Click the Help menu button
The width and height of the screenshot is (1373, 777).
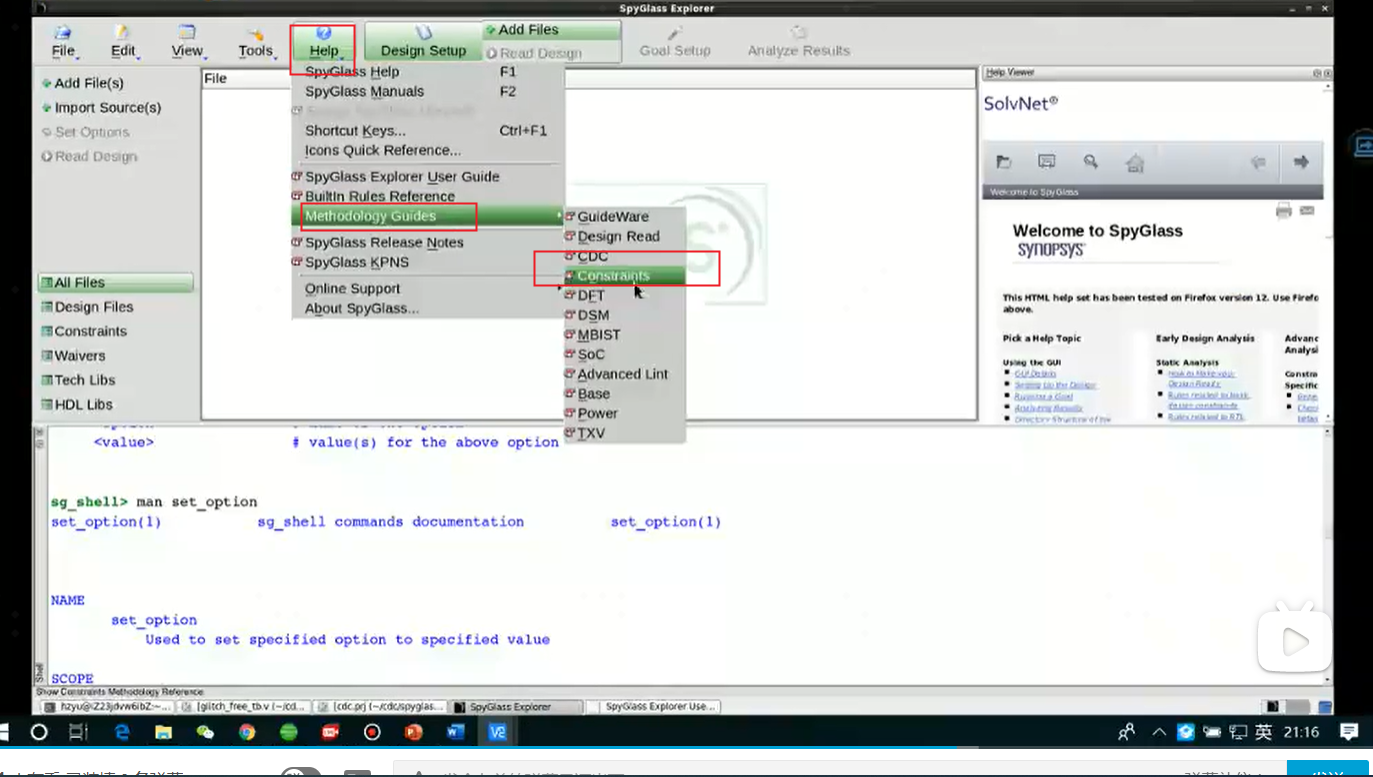(323, 42)
